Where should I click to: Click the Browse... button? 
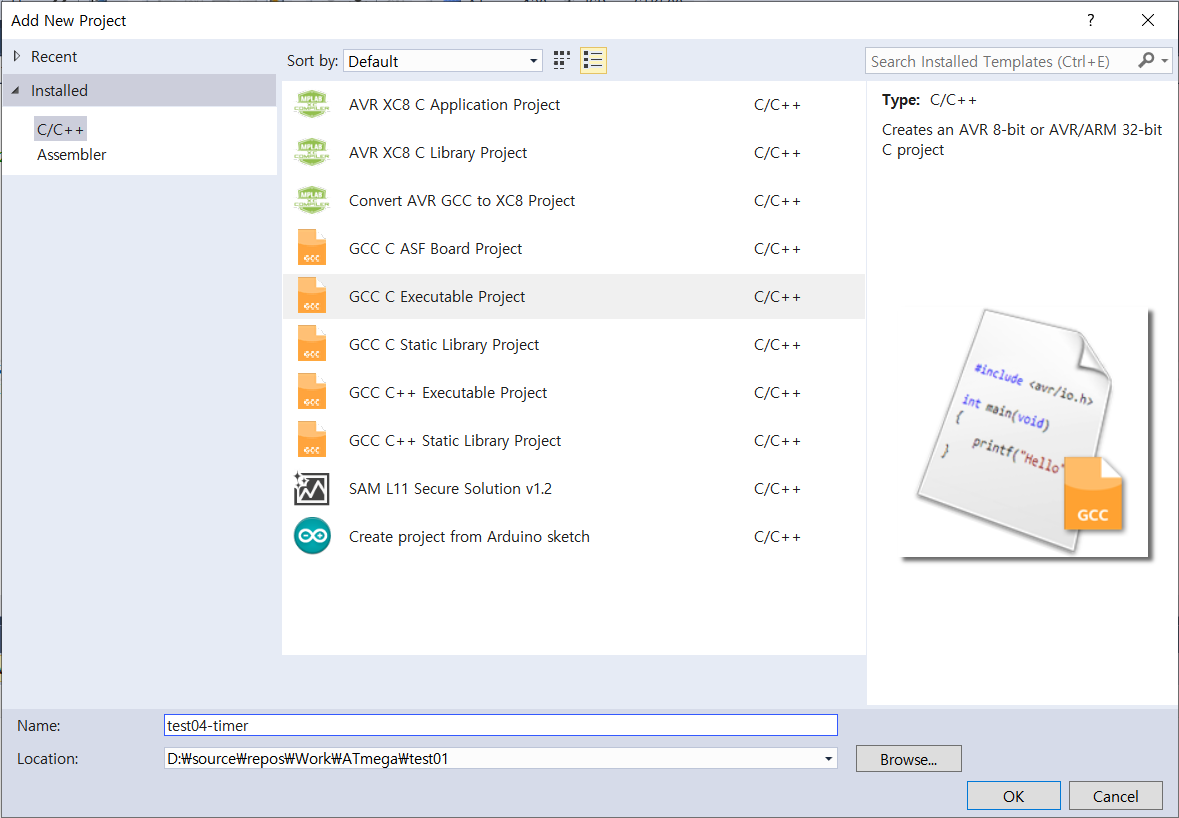coord(908,759)
